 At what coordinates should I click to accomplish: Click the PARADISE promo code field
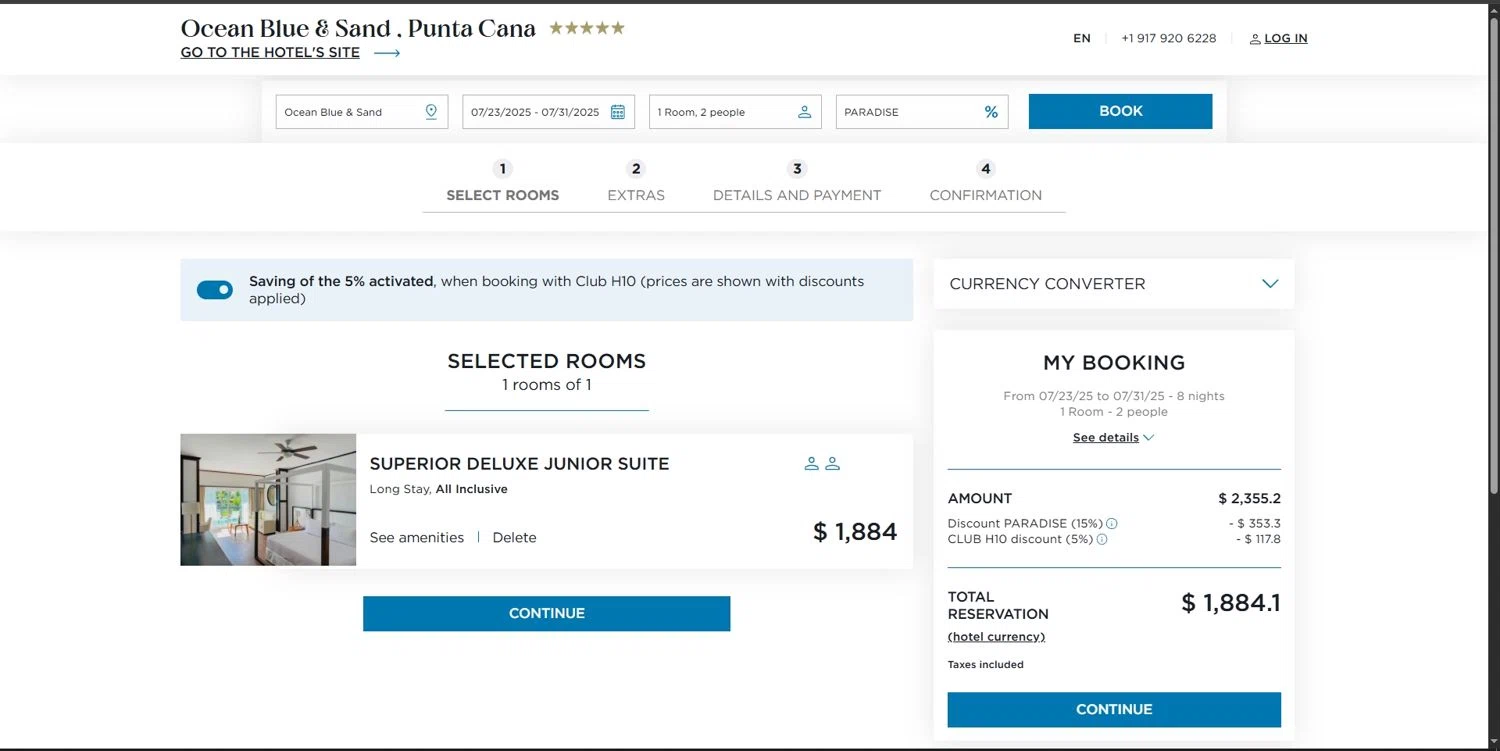click(x=922, y=112)
